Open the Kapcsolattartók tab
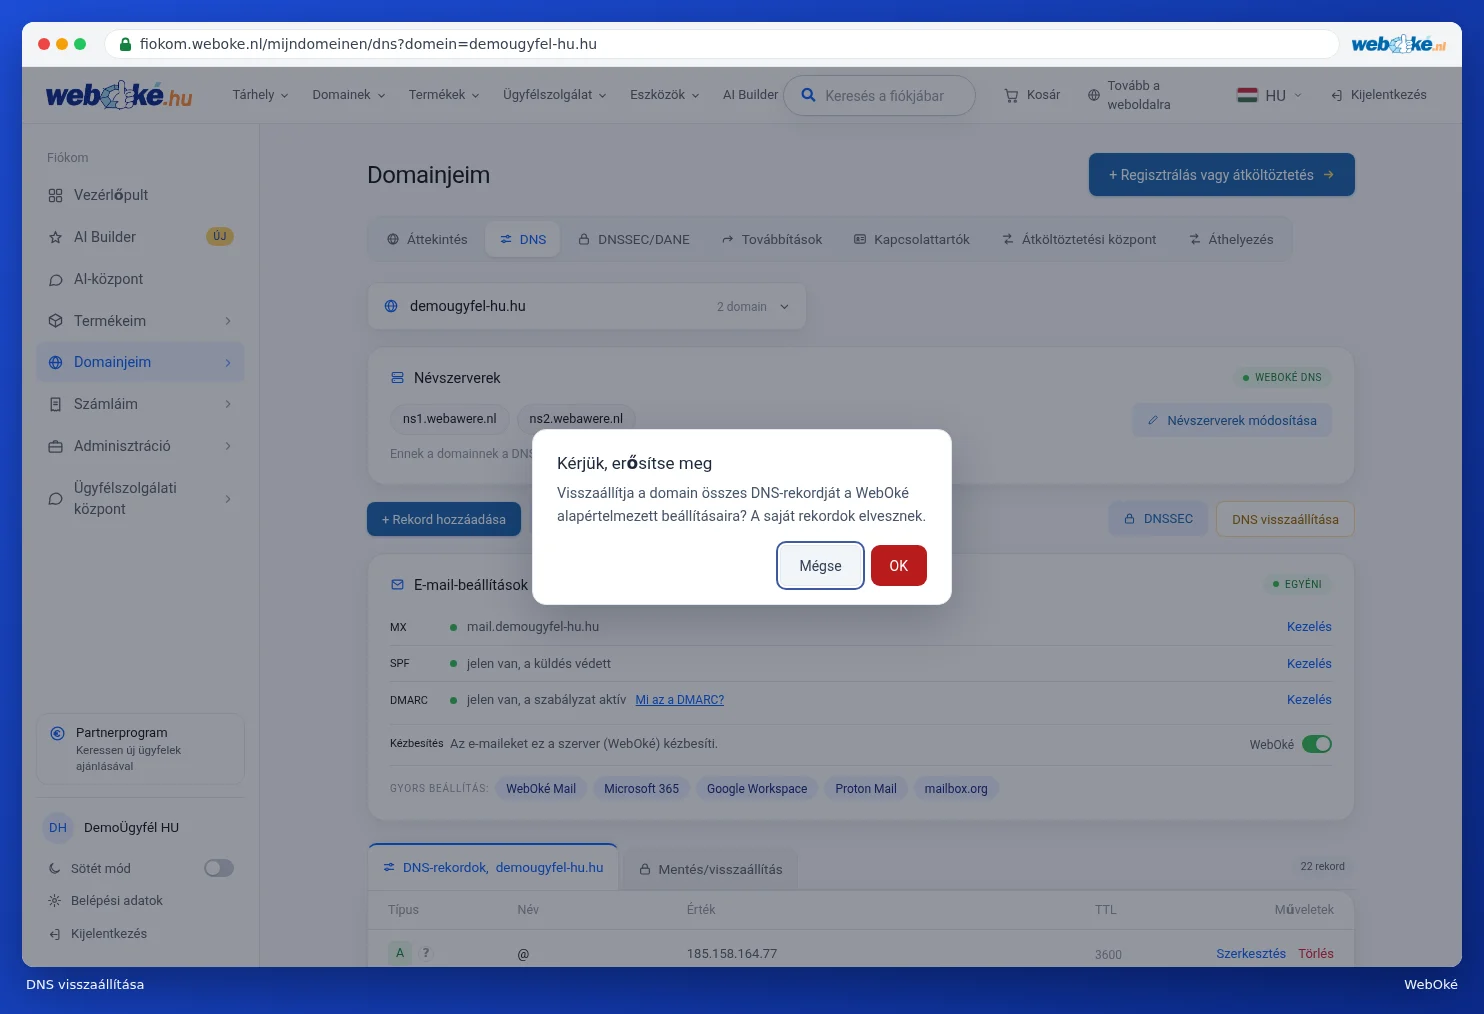 click(x=911, y=240)
